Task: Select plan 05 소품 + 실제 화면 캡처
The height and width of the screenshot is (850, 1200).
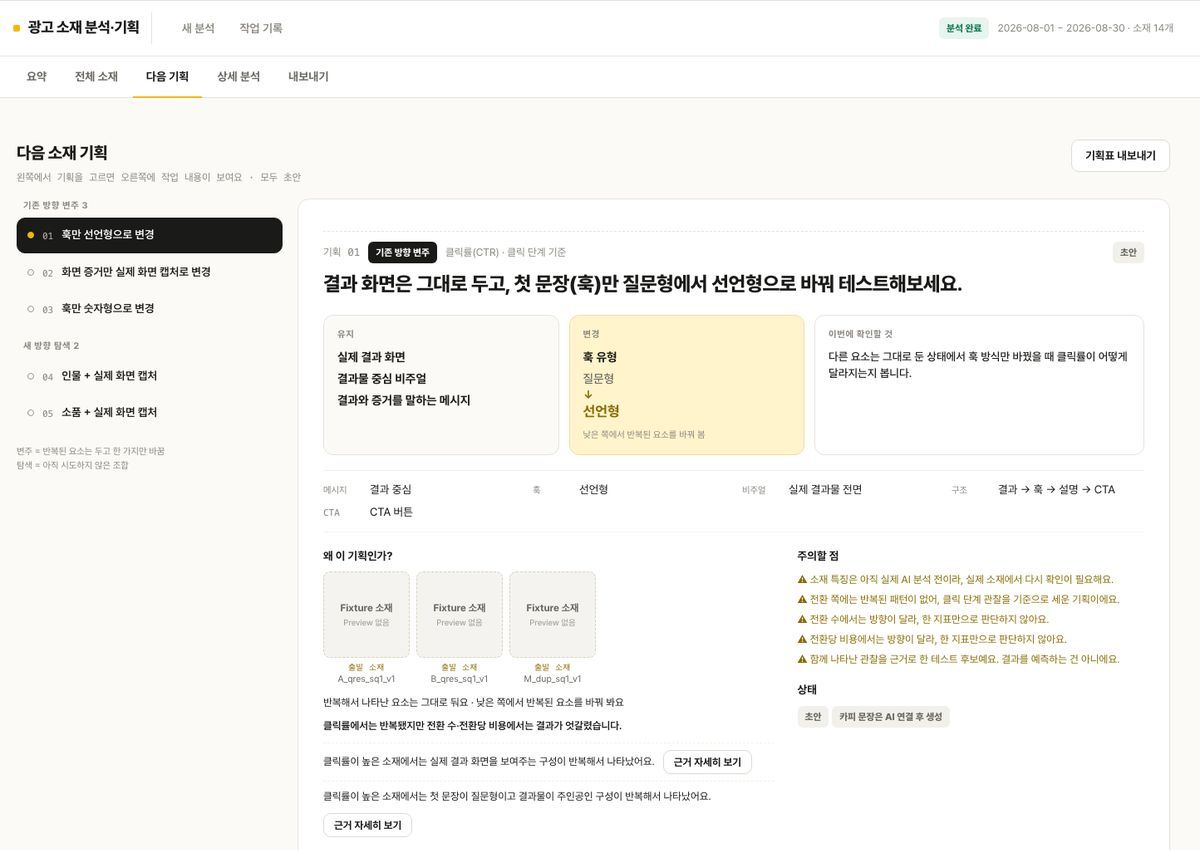Action: [x=149, y=412]
